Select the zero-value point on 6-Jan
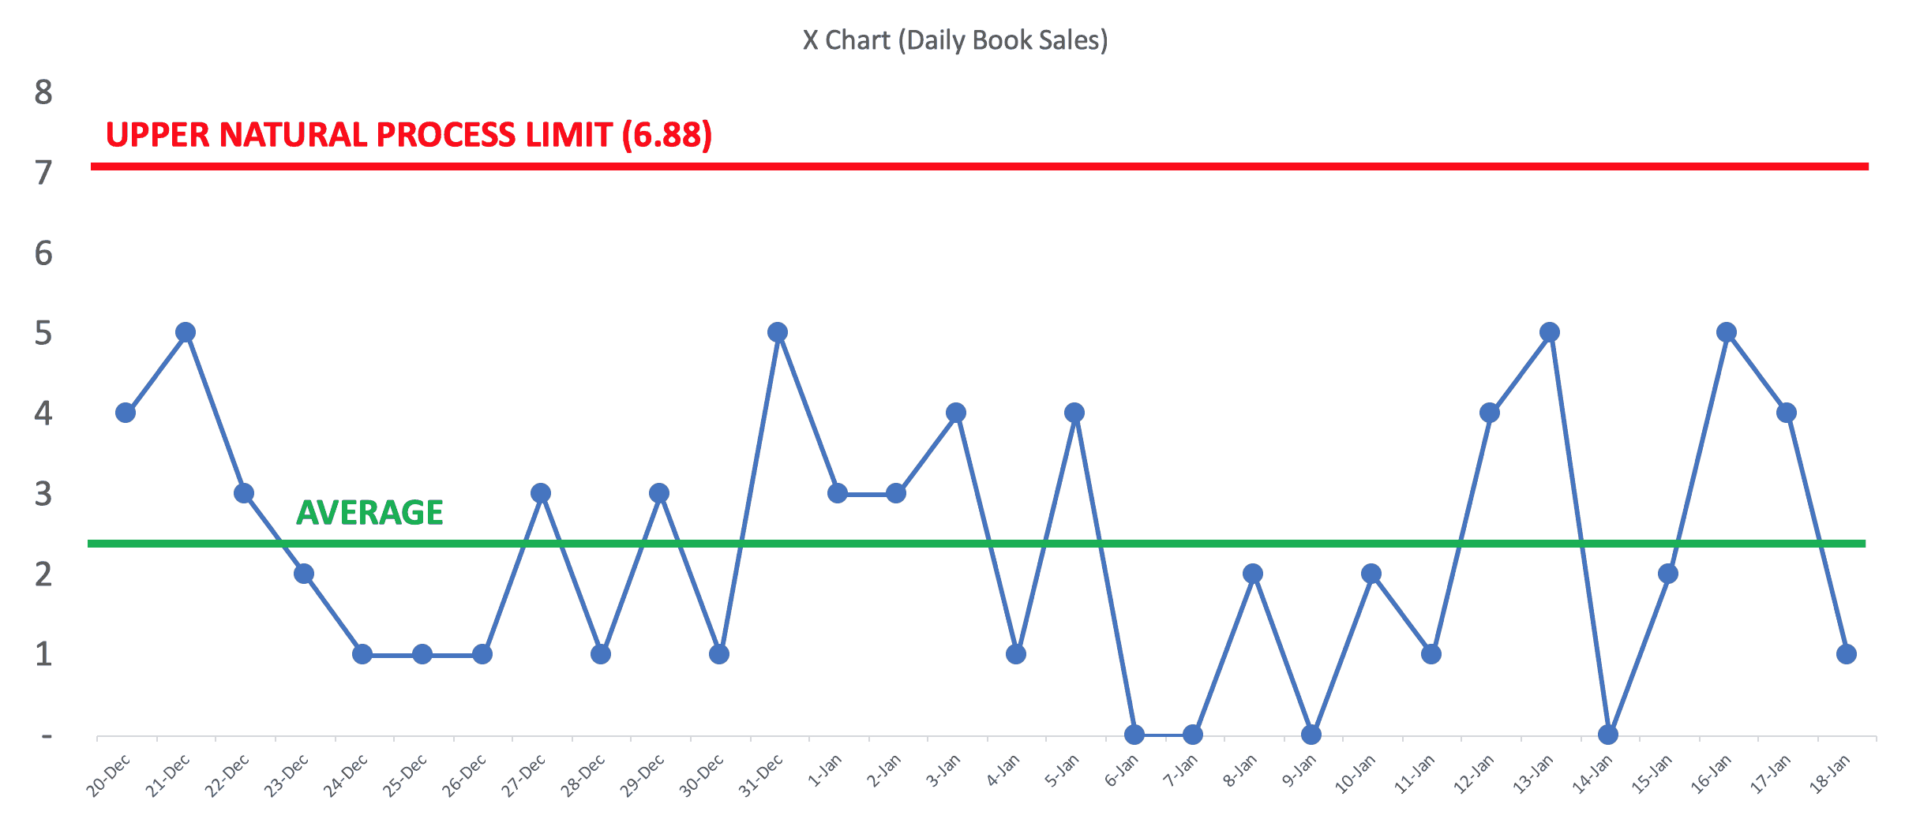 coord(1134,734)
